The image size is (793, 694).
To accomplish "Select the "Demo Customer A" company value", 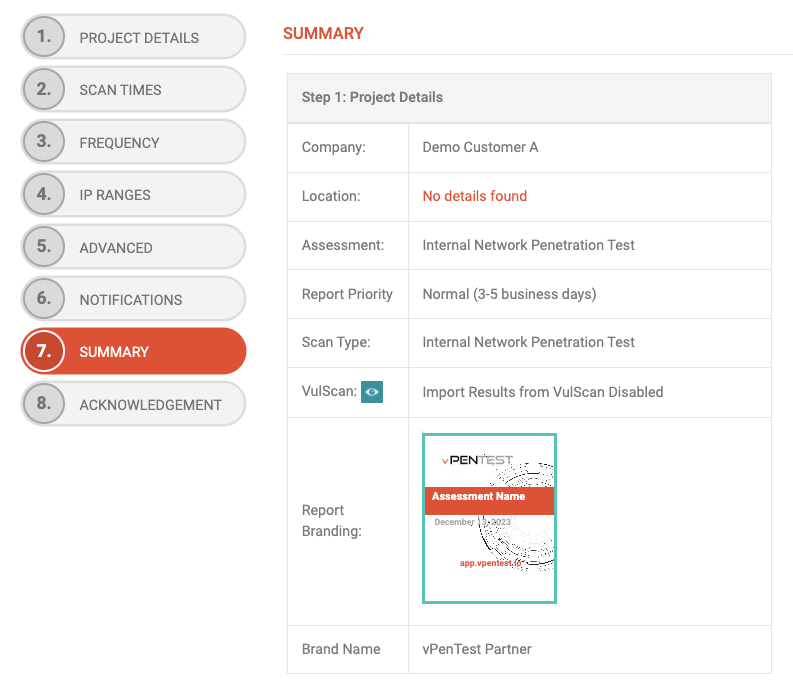I will (480, 147).
